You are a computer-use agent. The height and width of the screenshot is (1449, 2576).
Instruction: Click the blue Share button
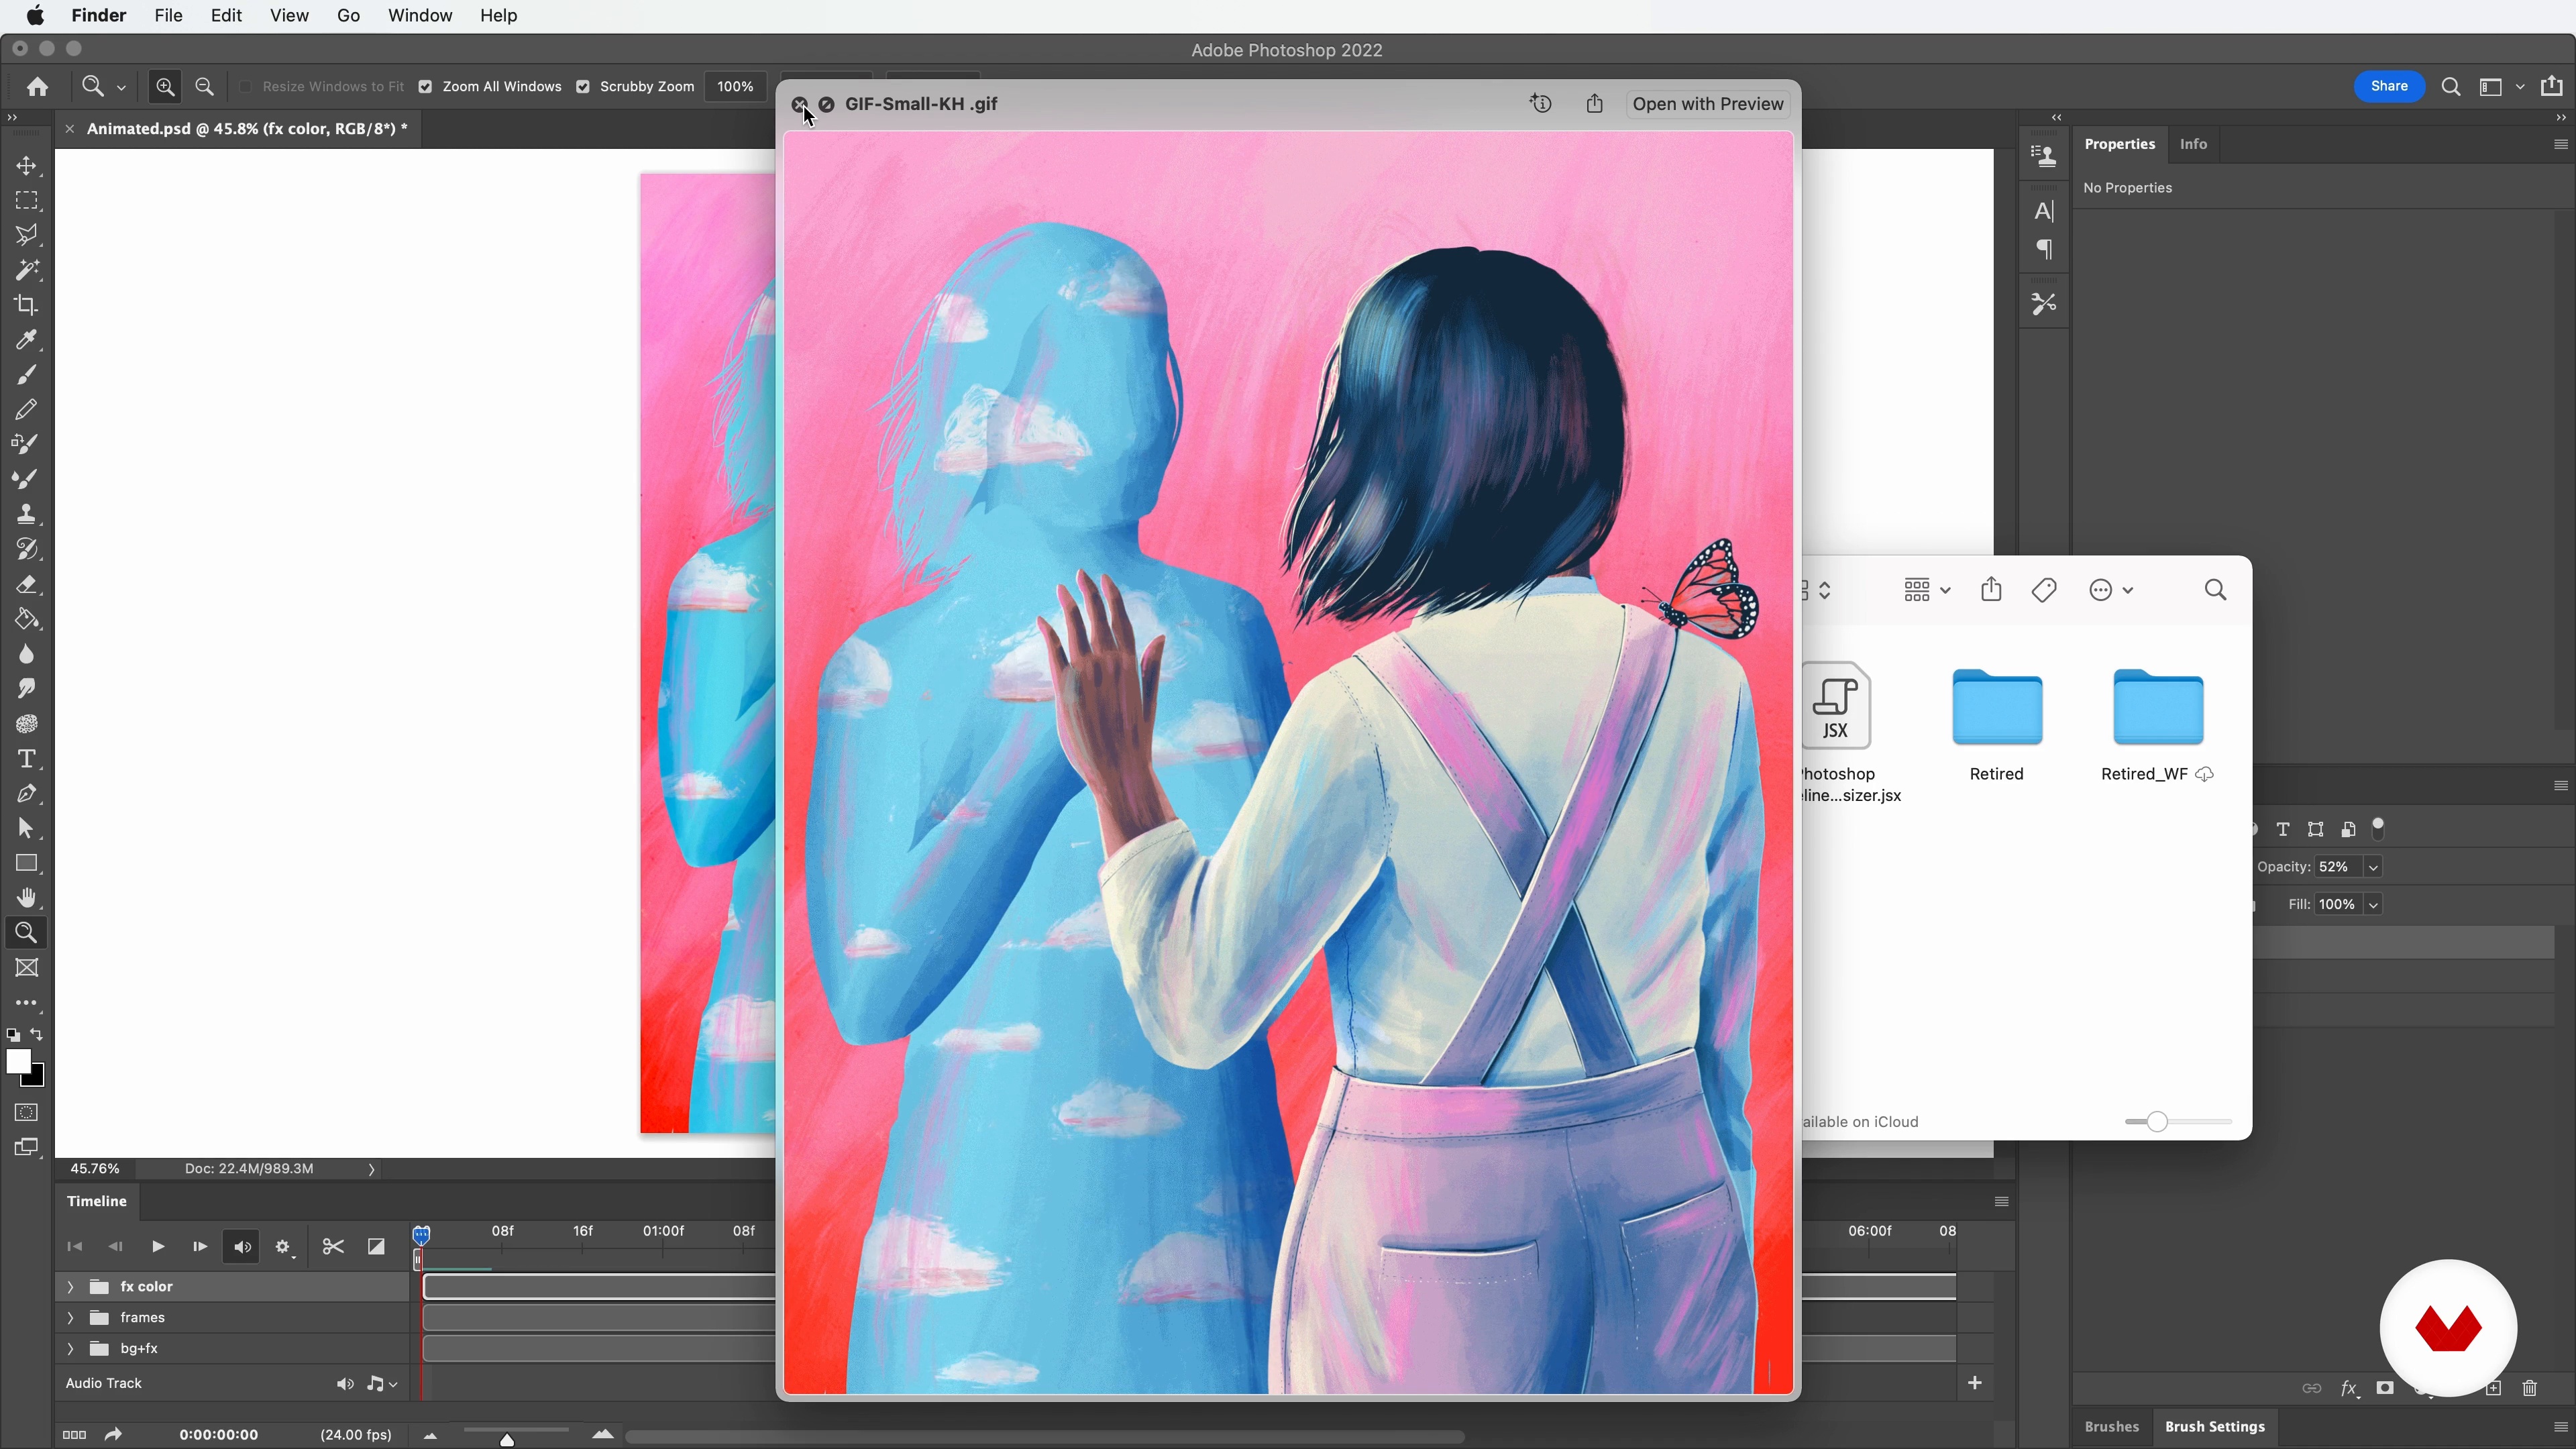pyautogui.click(x=2388, y=86)
